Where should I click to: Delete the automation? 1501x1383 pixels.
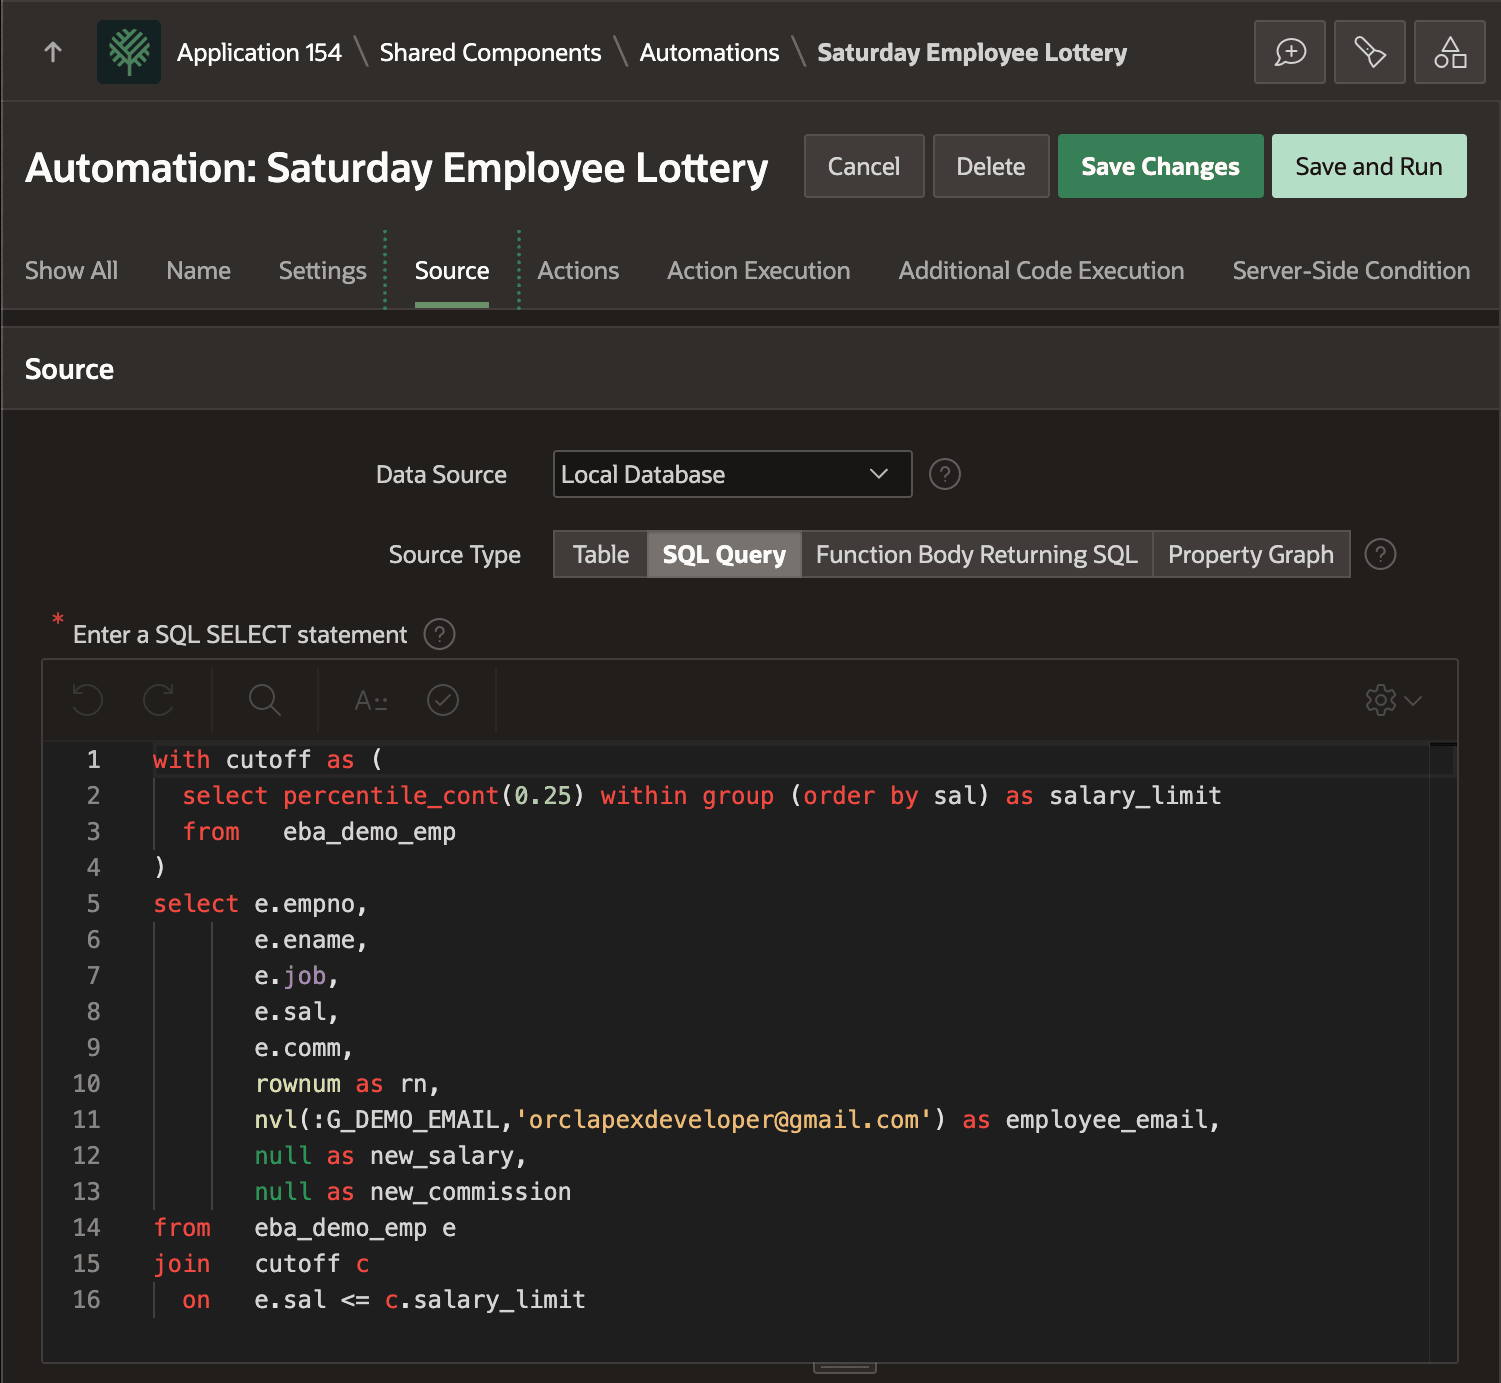pyautogui.click(x=991, y=166)
